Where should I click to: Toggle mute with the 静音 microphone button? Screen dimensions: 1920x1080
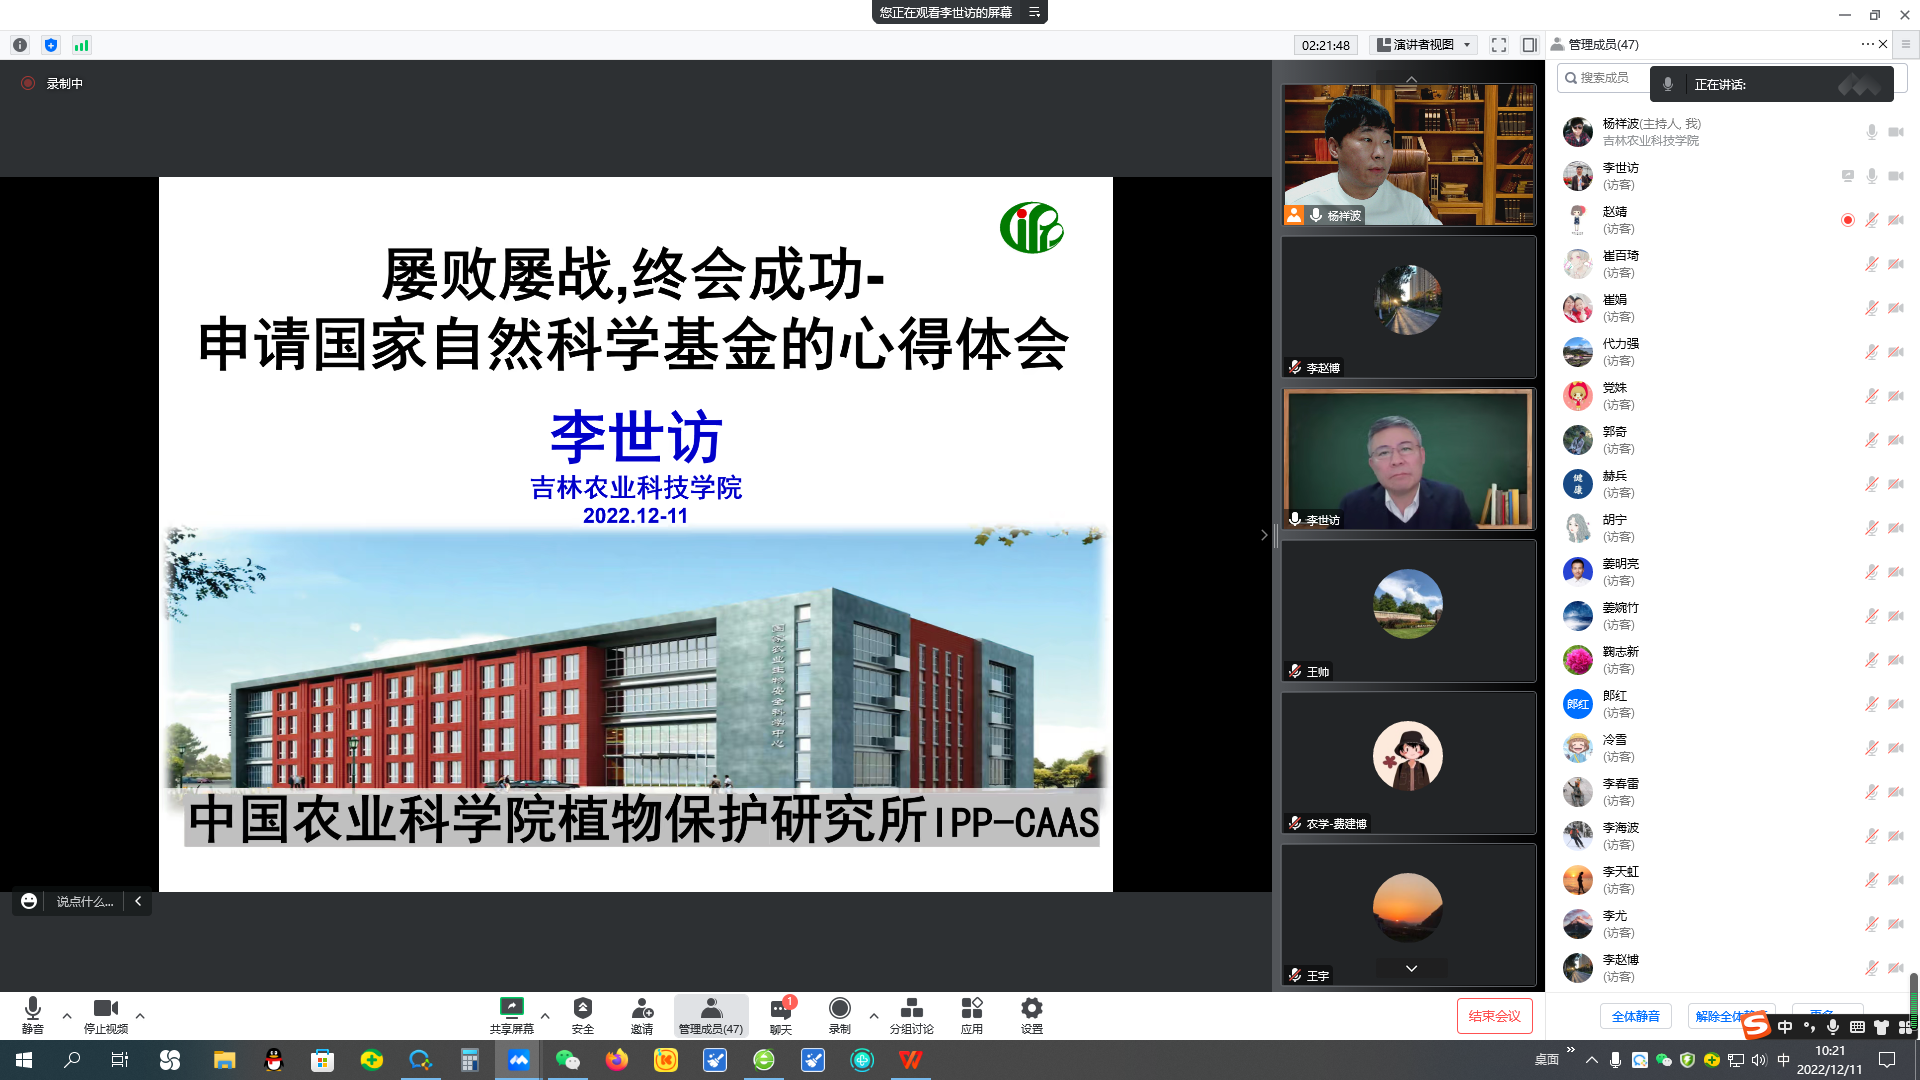32,1008
